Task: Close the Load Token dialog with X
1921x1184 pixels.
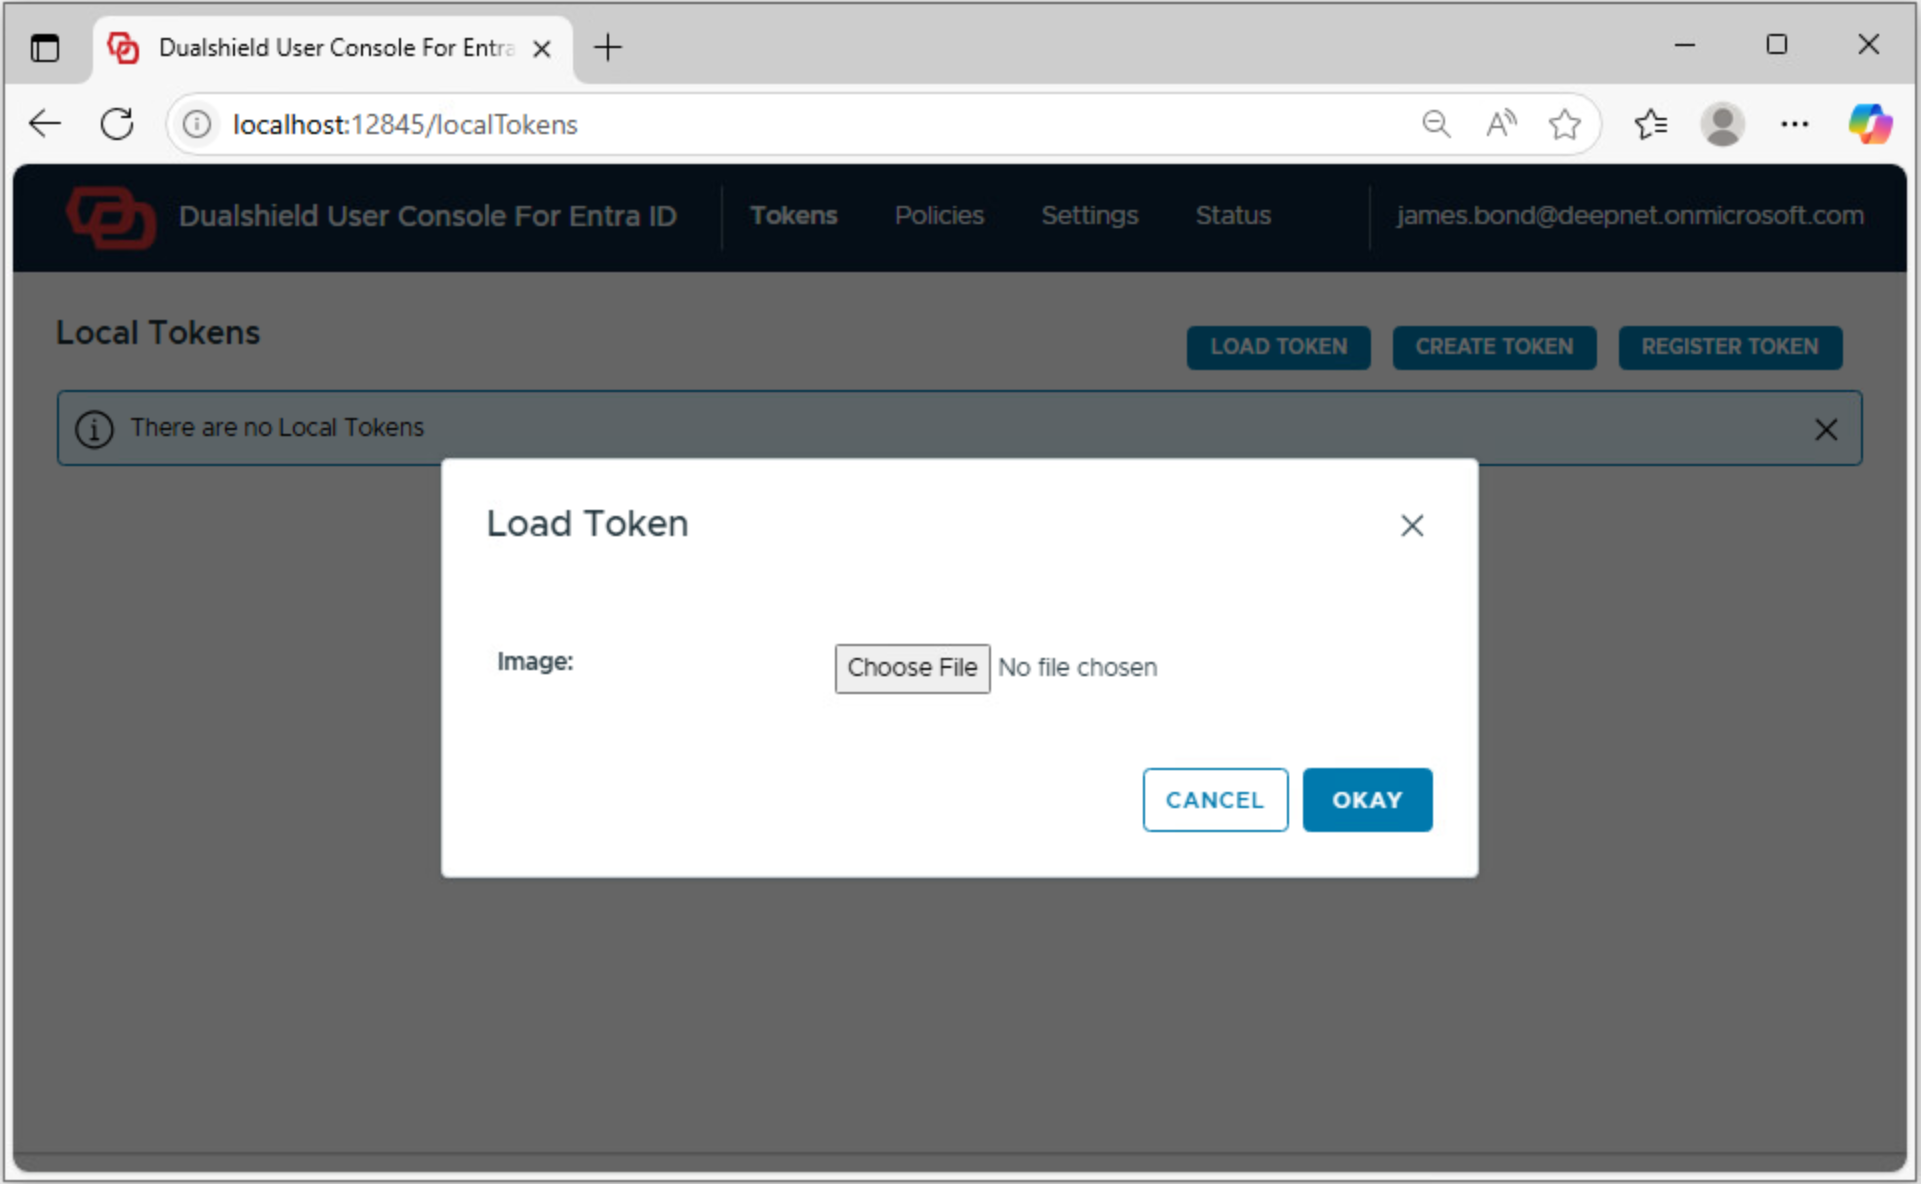Action: [1411, 526]
